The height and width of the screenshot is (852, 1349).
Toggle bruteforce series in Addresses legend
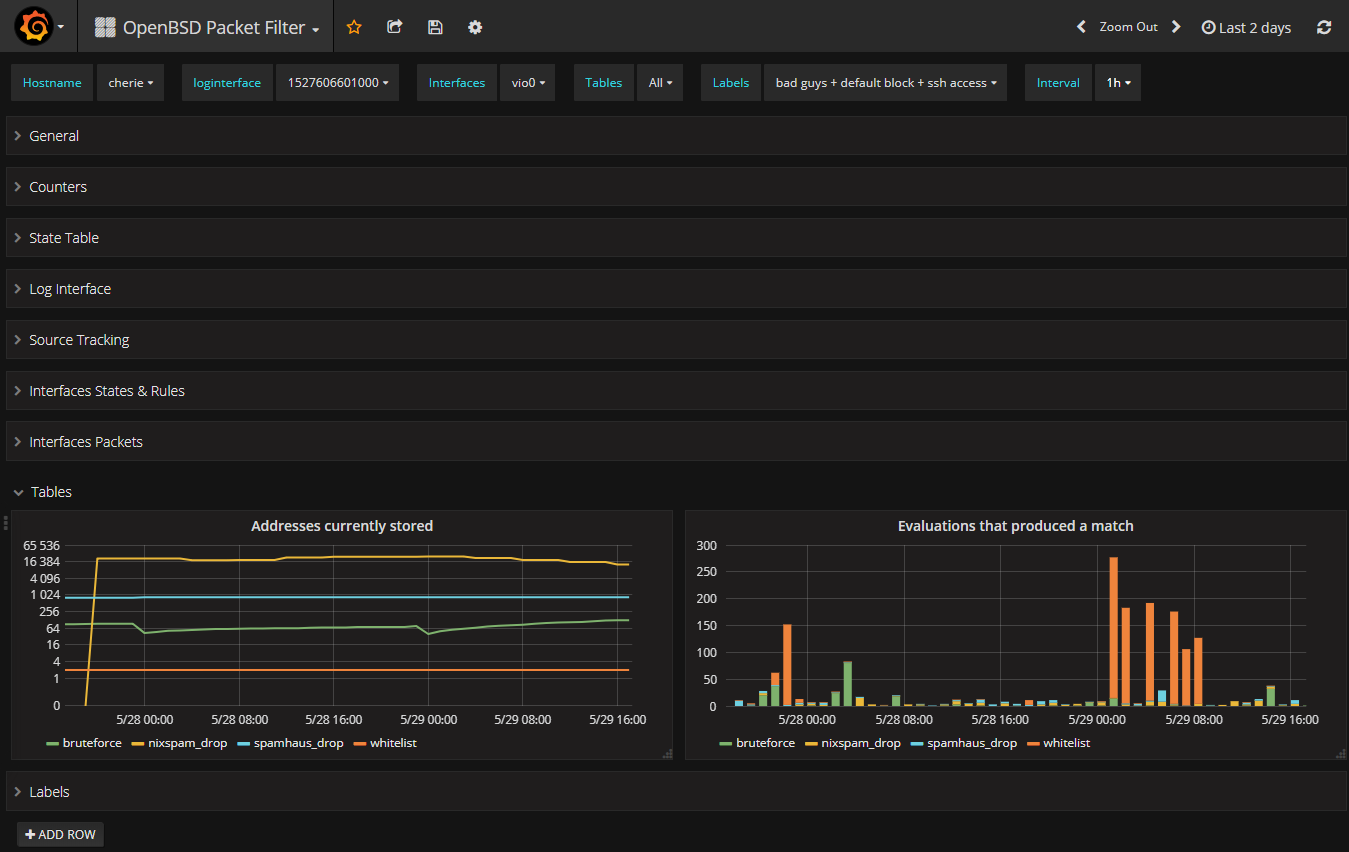pyautogui.click(x=90, y=743)
